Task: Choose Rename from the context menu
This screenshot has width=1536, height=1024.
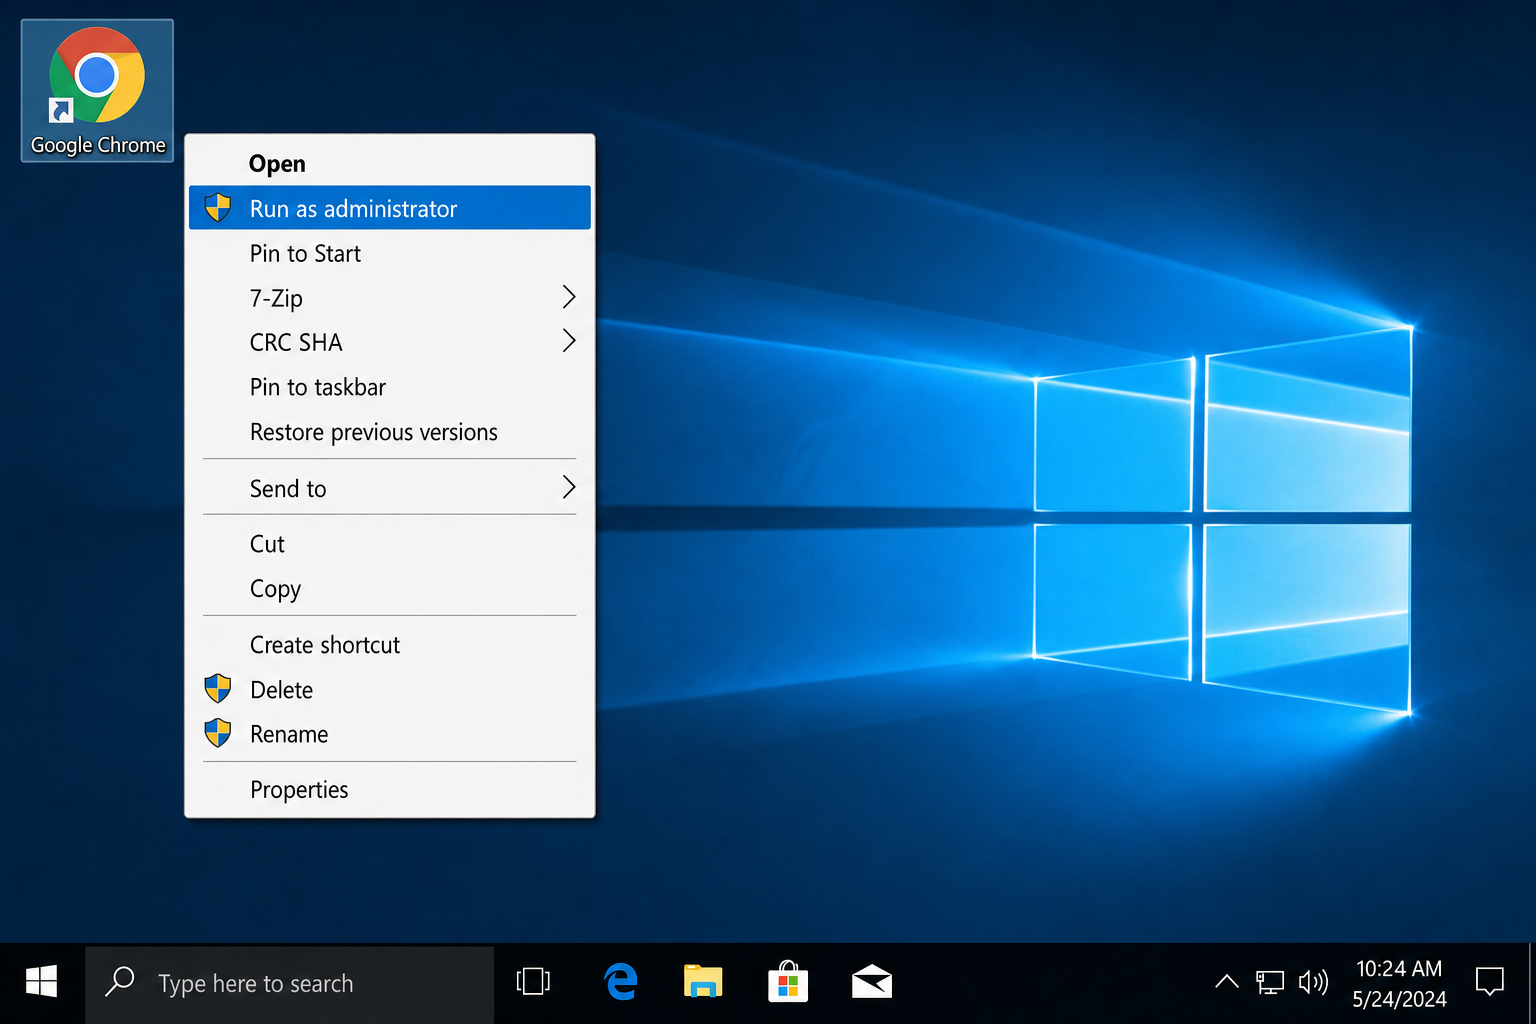Action: click(x=390, y=734)
